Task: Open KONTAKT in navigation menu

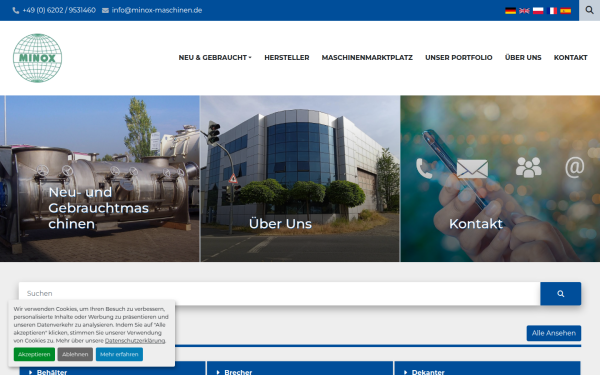Action: pyautogui.click(x=570, y=58)
